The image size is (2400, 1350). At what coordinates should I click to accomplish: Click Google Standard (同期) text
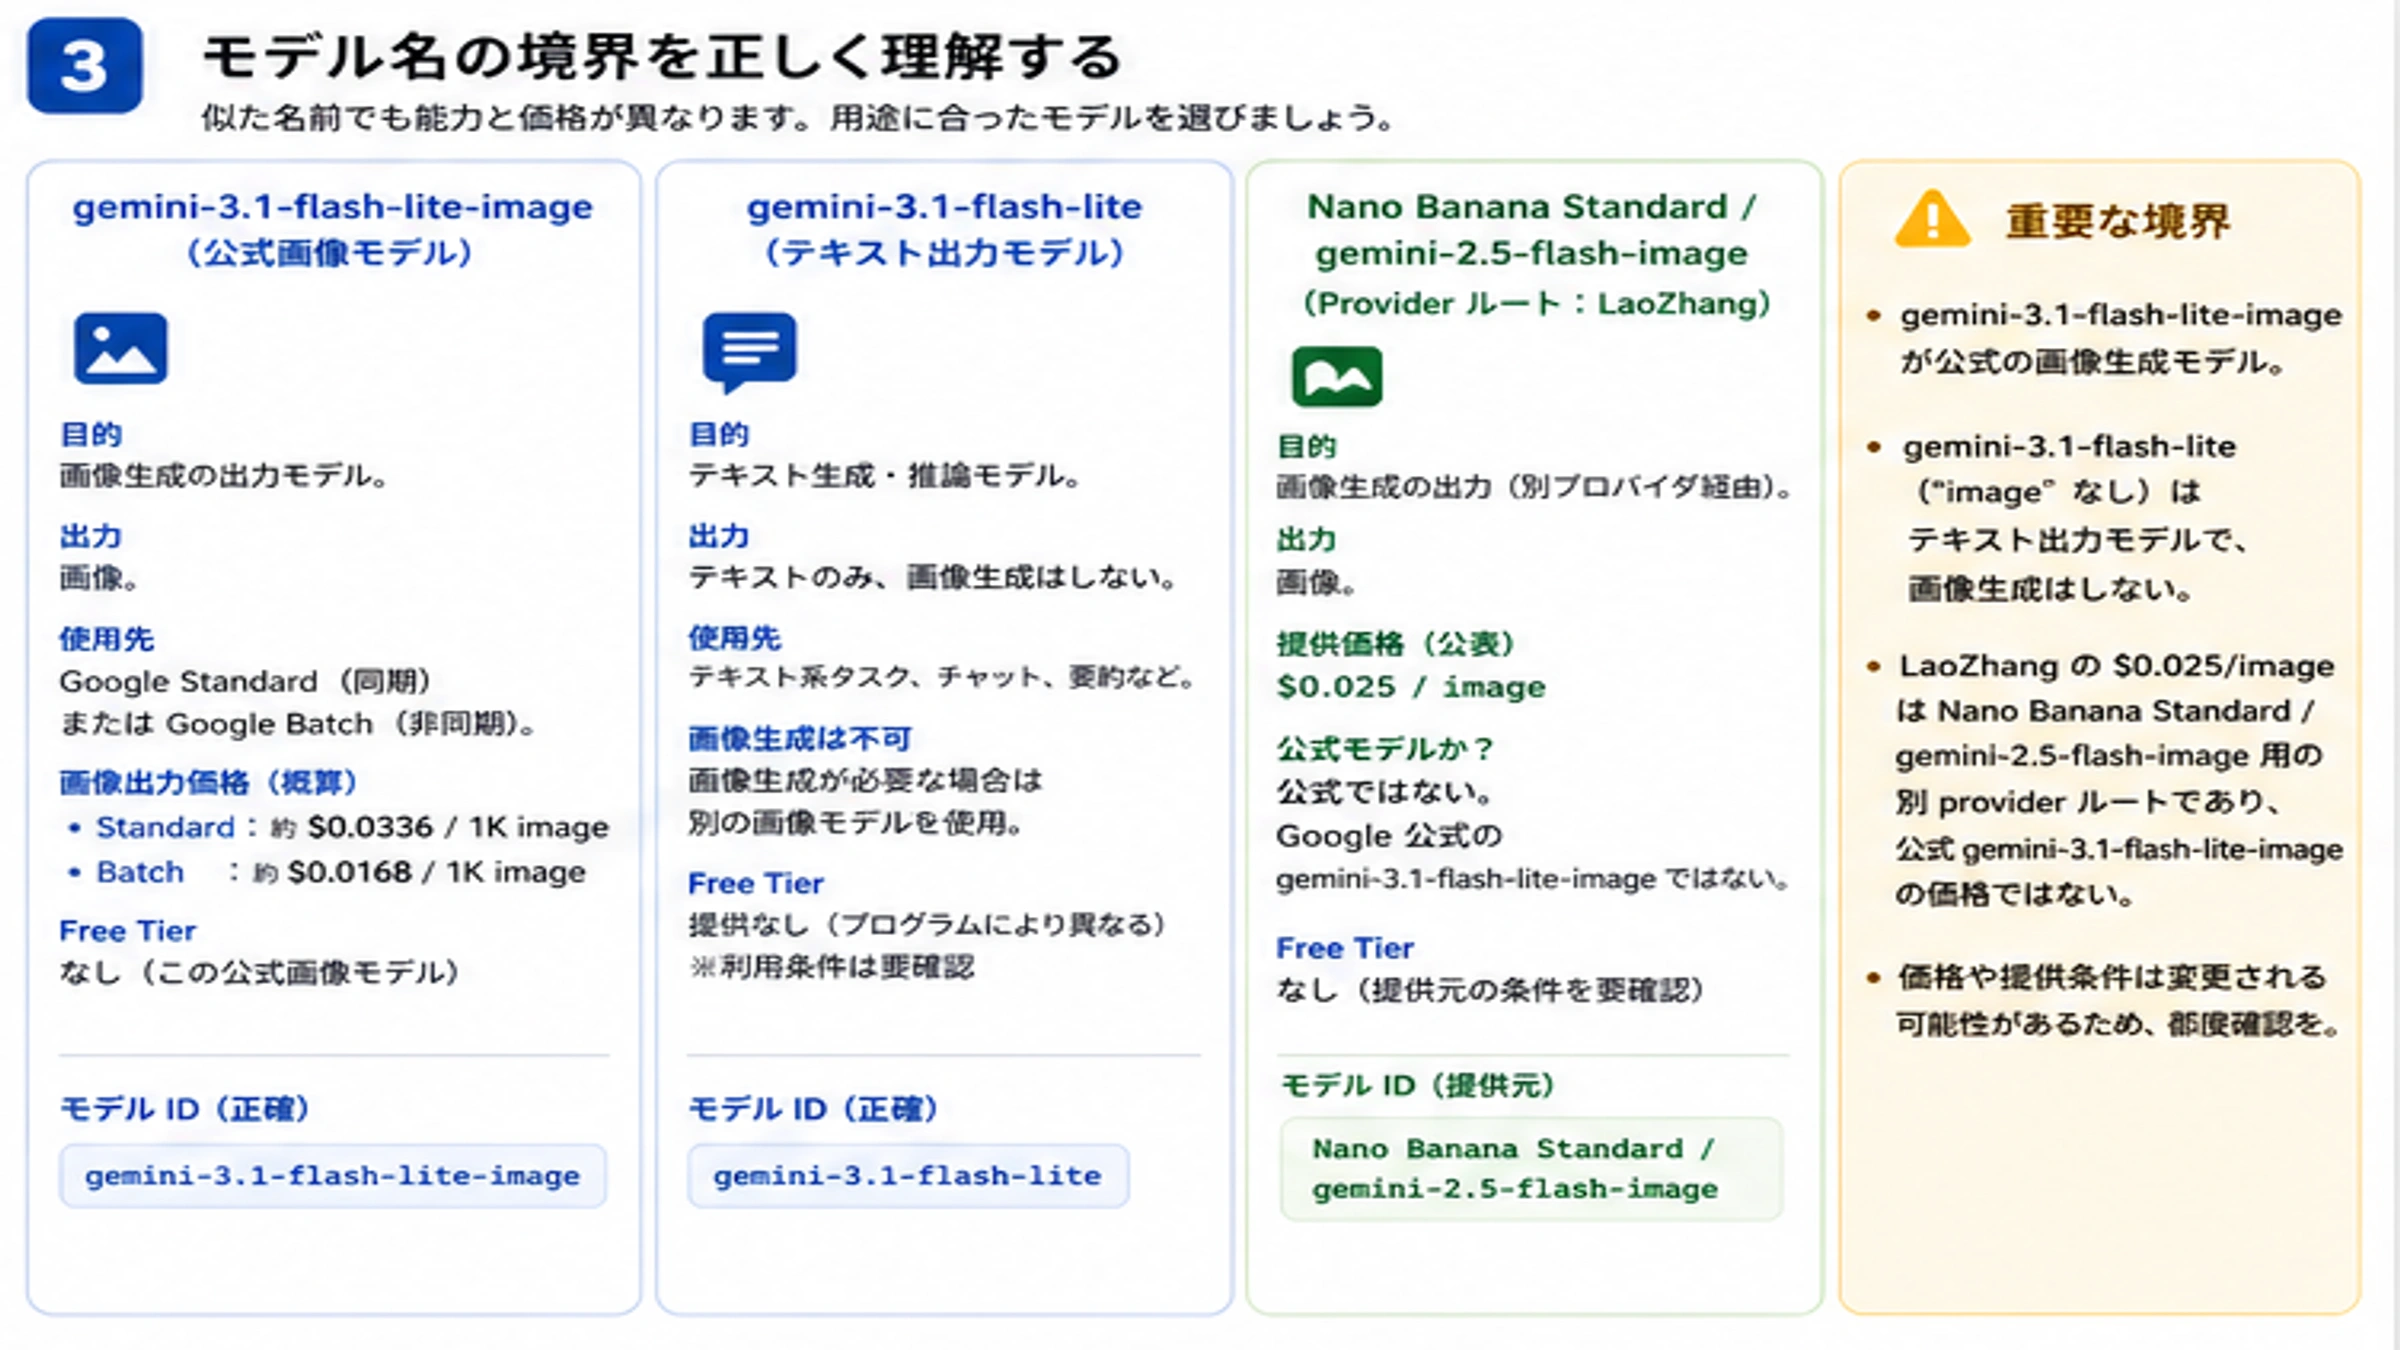click(x=245, y=682)
